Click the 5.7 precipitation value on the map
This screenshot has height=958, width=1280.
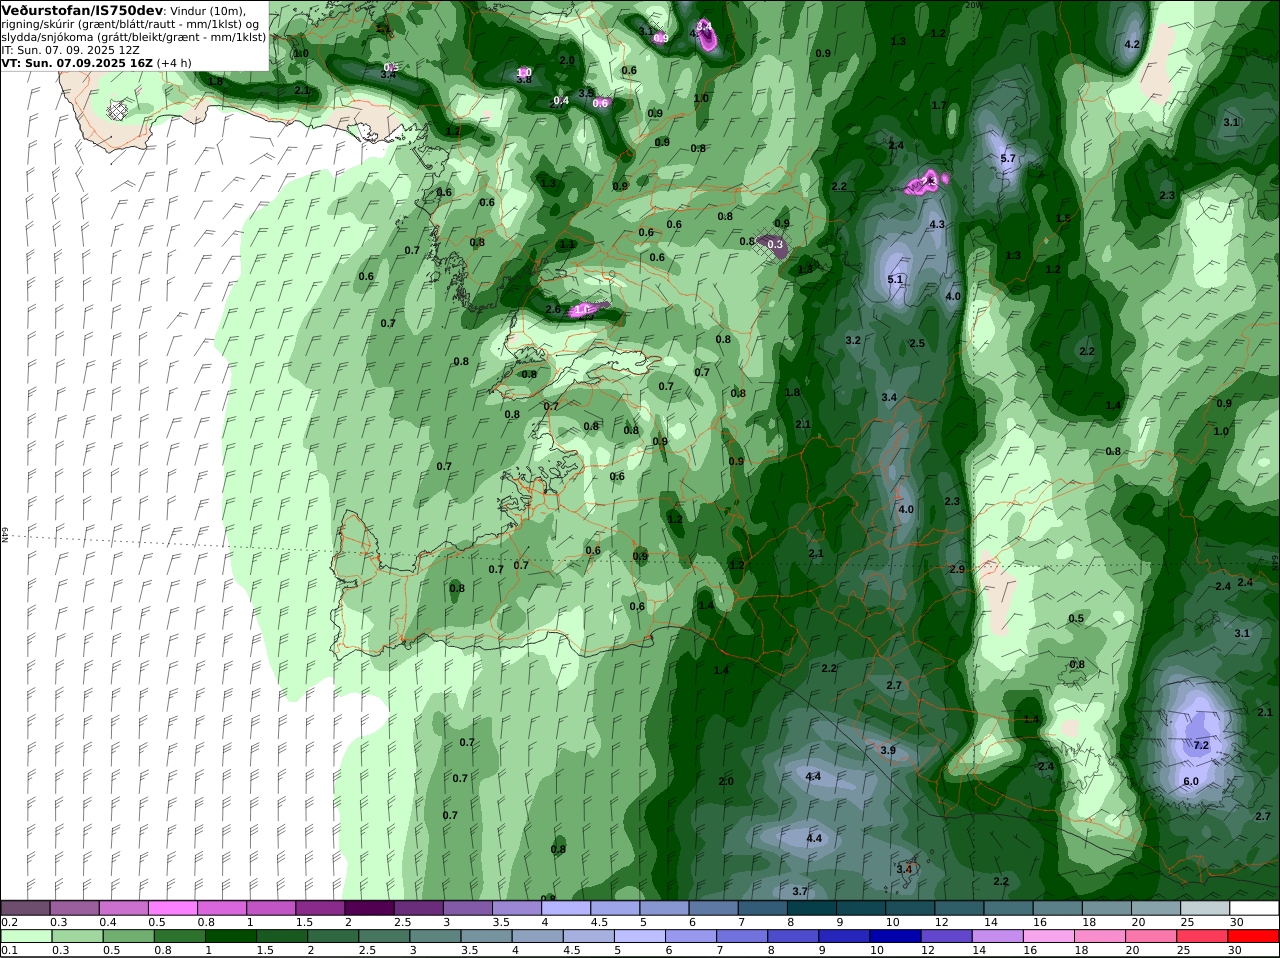(1008, 159)
